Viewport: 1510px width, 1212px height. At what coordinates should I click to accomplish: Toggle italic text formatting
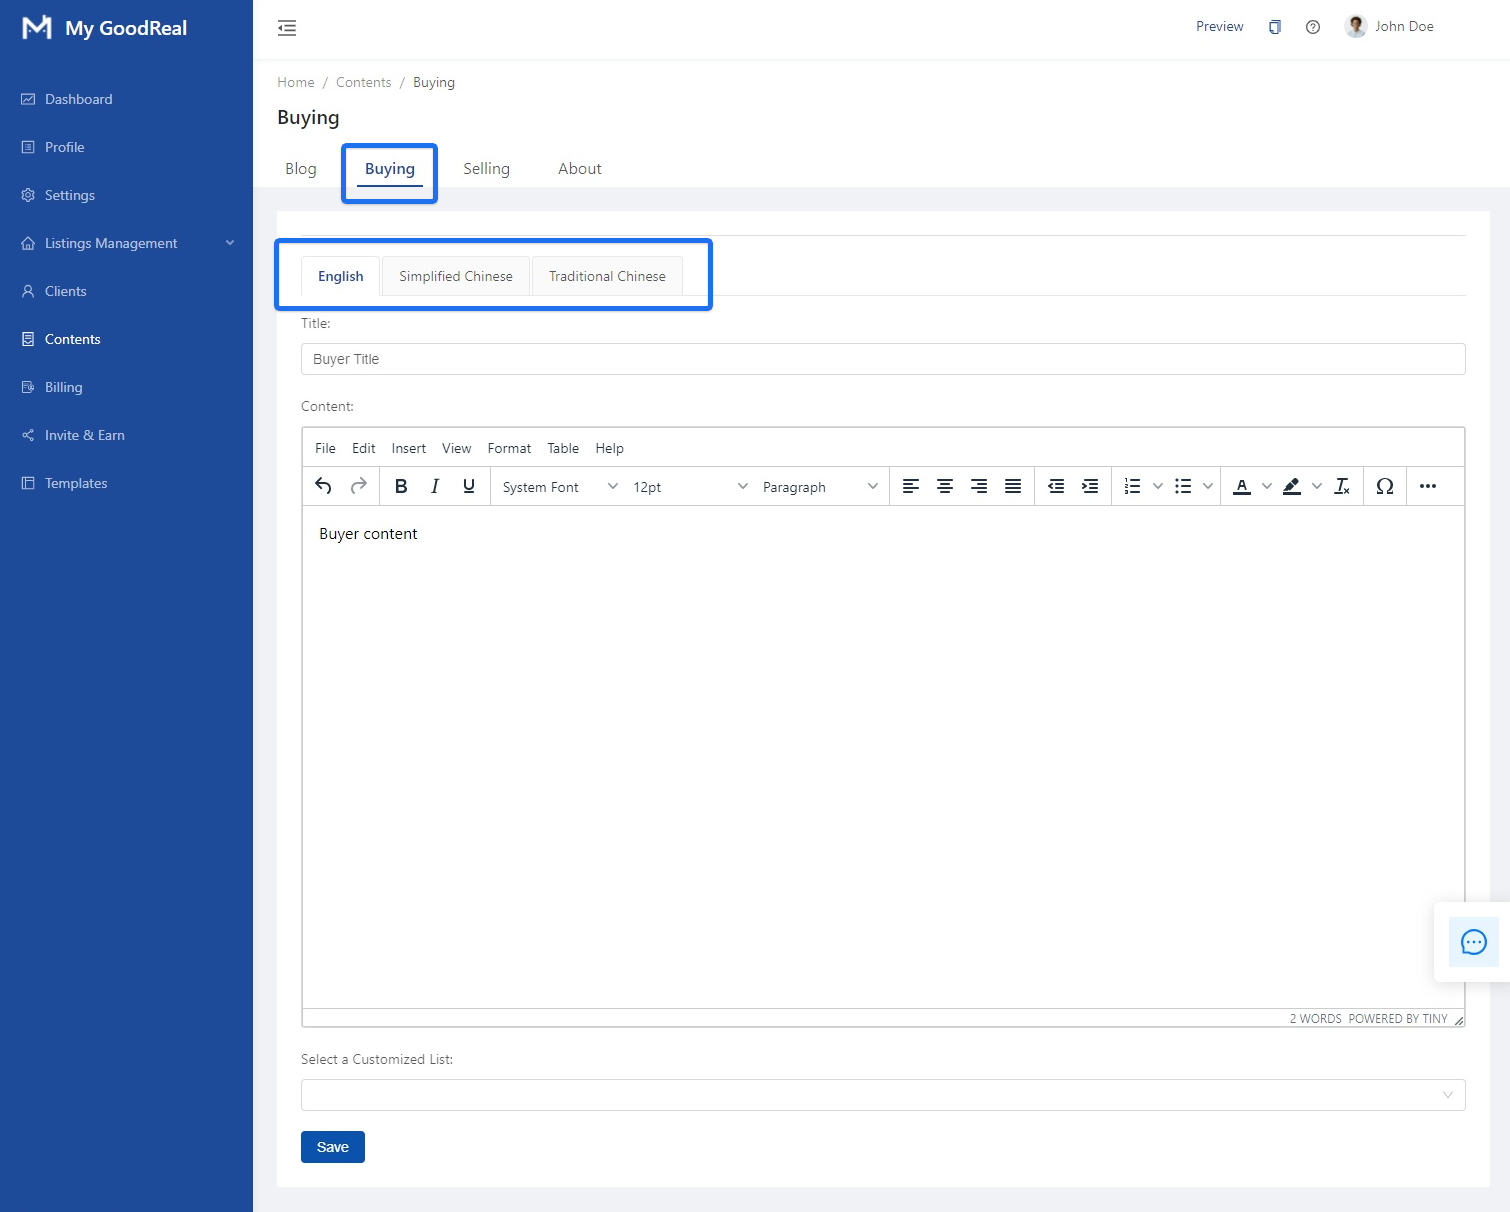[435, 486]
